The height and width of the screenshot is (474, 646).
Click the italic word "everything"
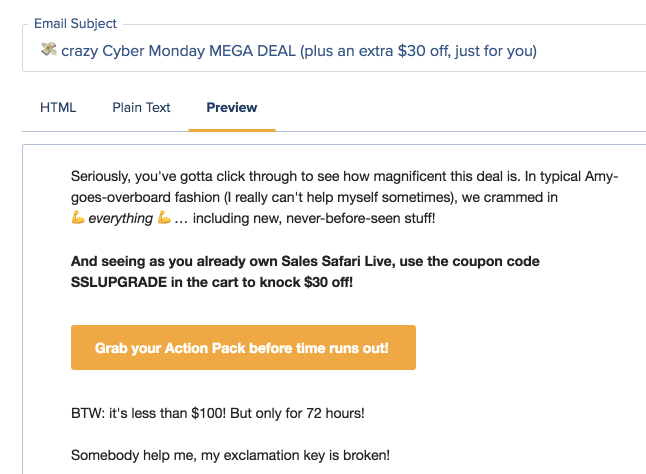pyautogui.click(x=121, y=218)
